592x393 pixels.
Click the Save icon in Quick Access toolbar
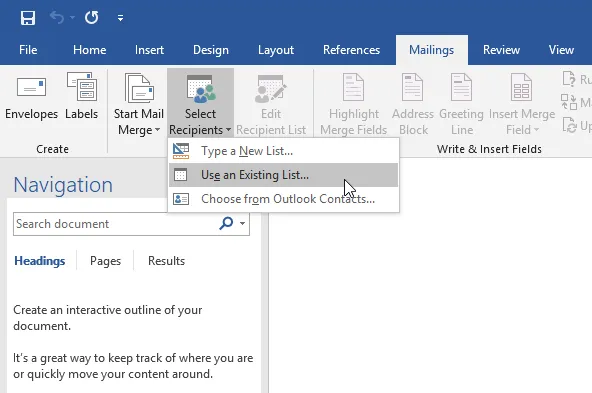(28, 18)
